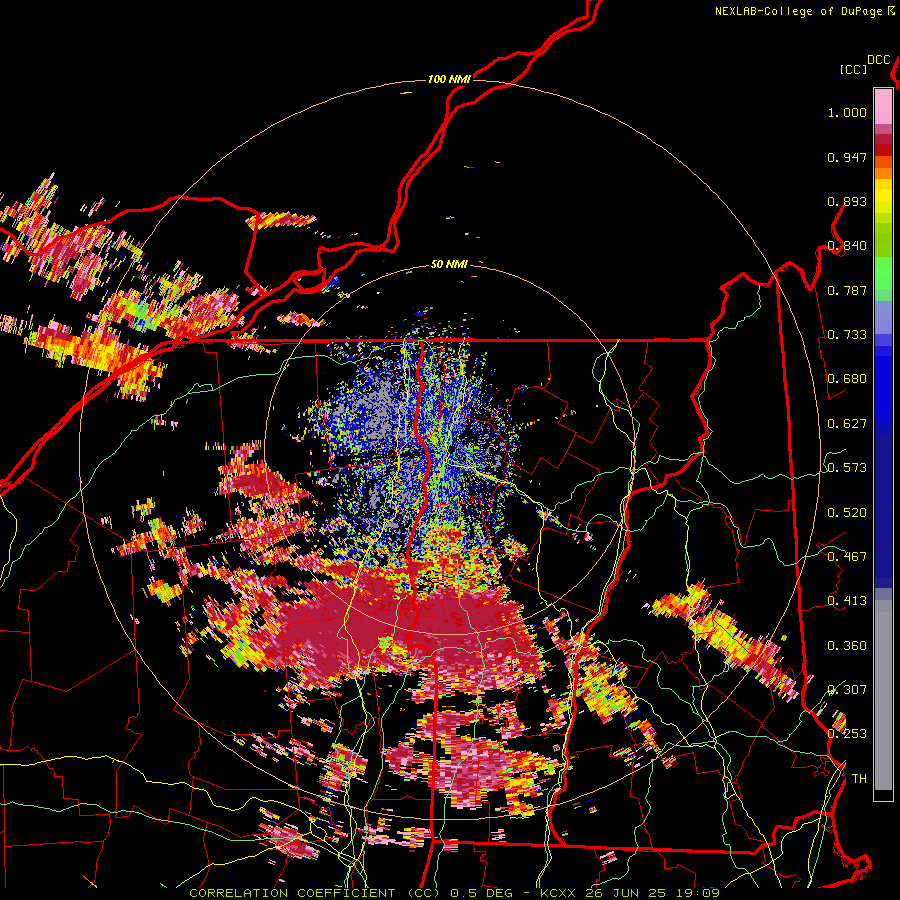Click the 0.893 legend value
Viewport: 900px width, 900px height.
click(847, 201)
